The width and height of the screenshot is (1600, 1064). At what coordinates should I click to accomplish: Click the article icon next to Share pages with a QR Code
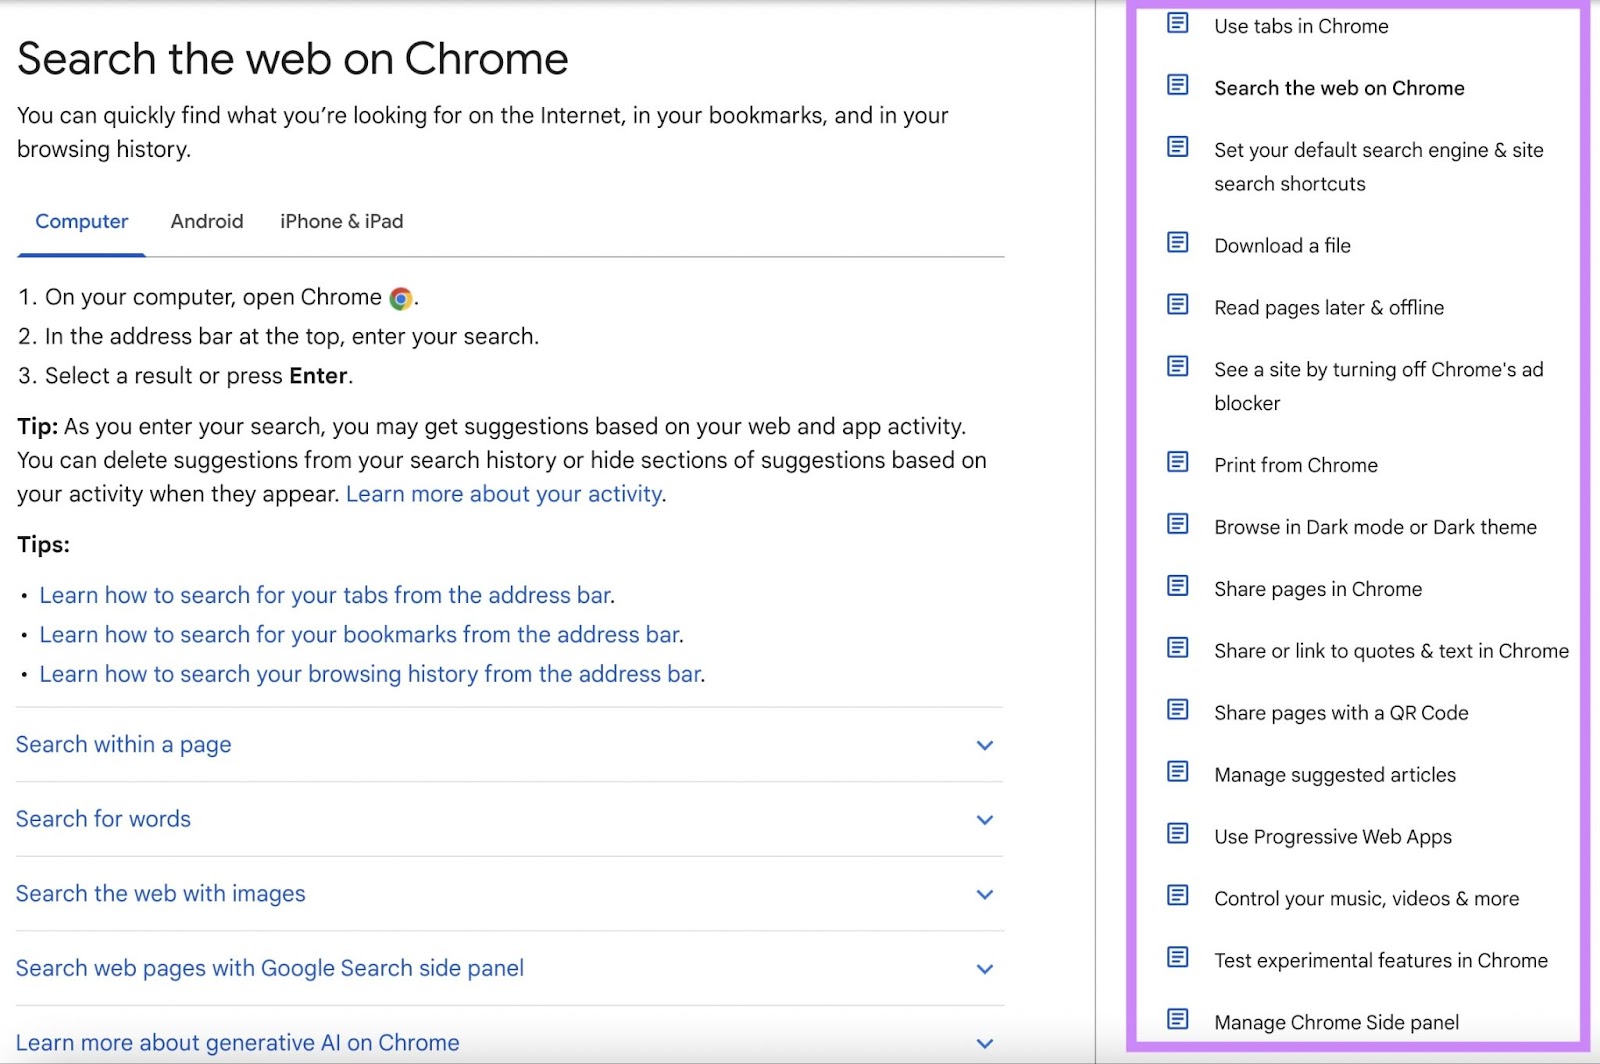[1177, 710]
